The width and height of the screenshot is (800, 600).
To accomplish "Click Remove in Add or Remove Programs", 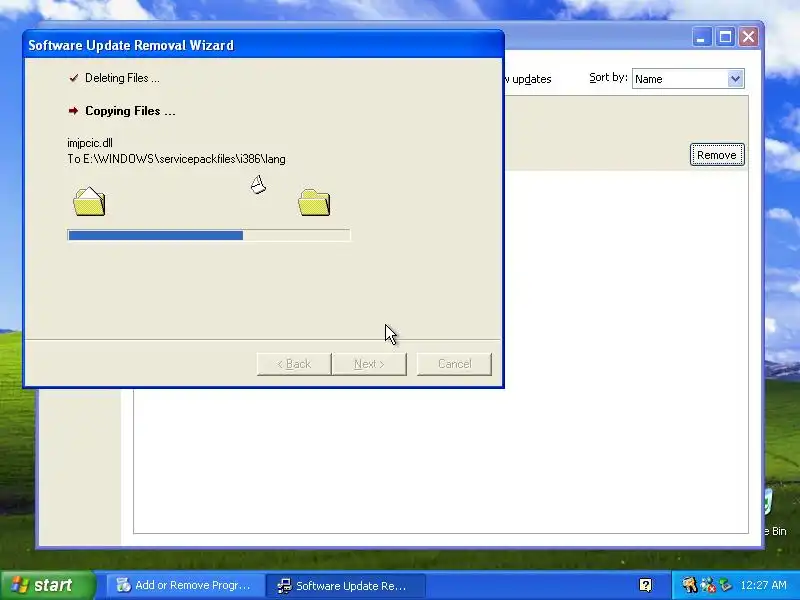I will (717, 155).
